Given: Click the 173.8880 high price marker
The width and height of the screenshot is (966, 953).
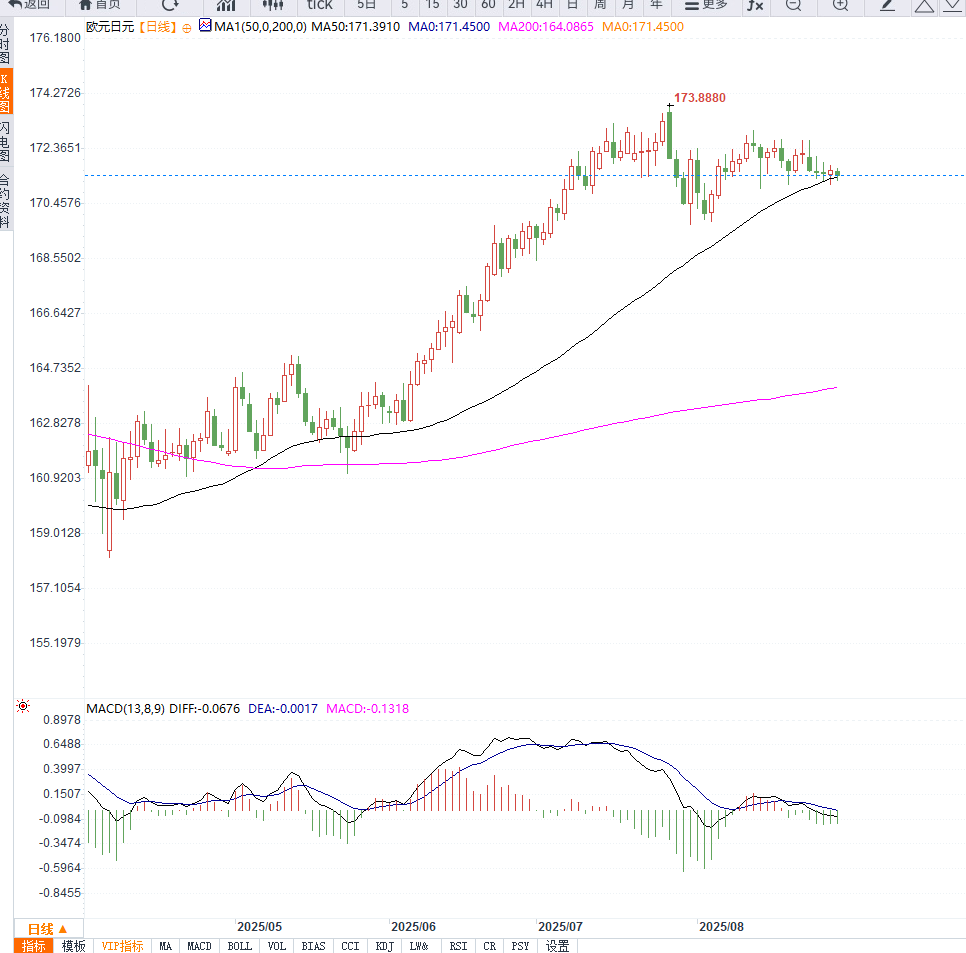Looking at the screenshot, I should click(699, 98).
